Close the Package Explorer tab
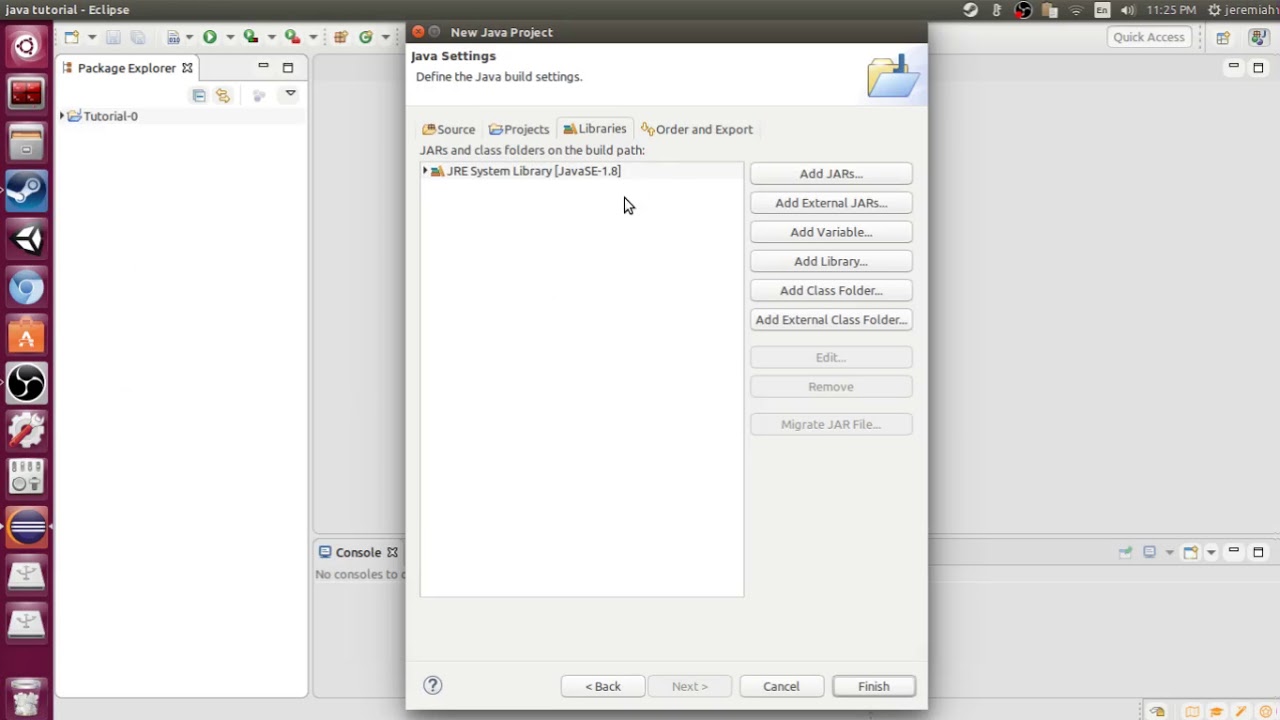Viewport: 1280px width, 720px height. click(187, 68)
